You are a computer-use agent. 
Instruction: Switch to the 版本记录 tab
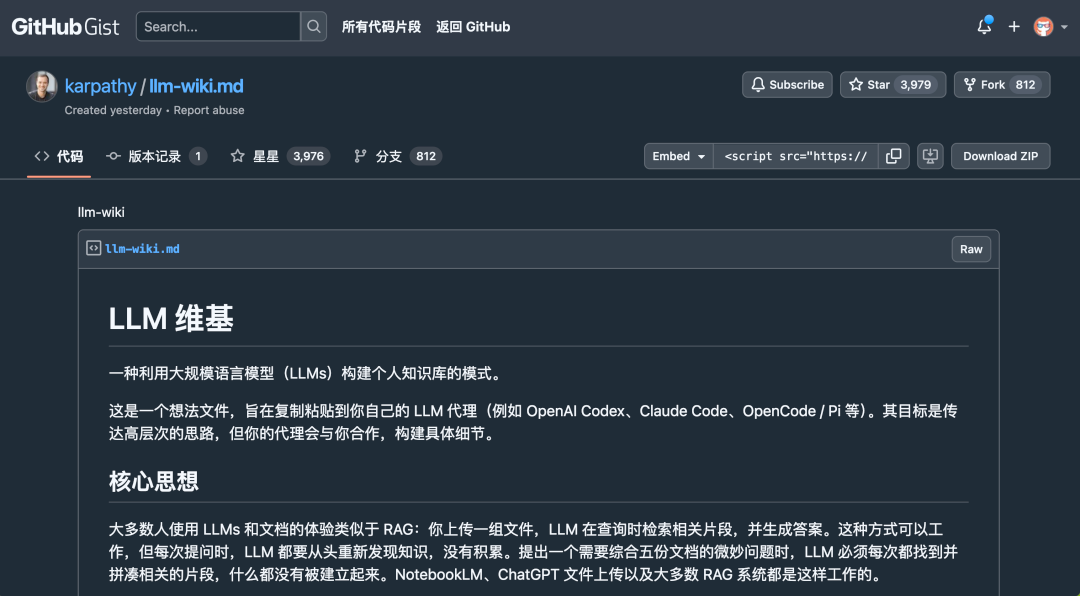pyautogui.click(x=156, y=156)
